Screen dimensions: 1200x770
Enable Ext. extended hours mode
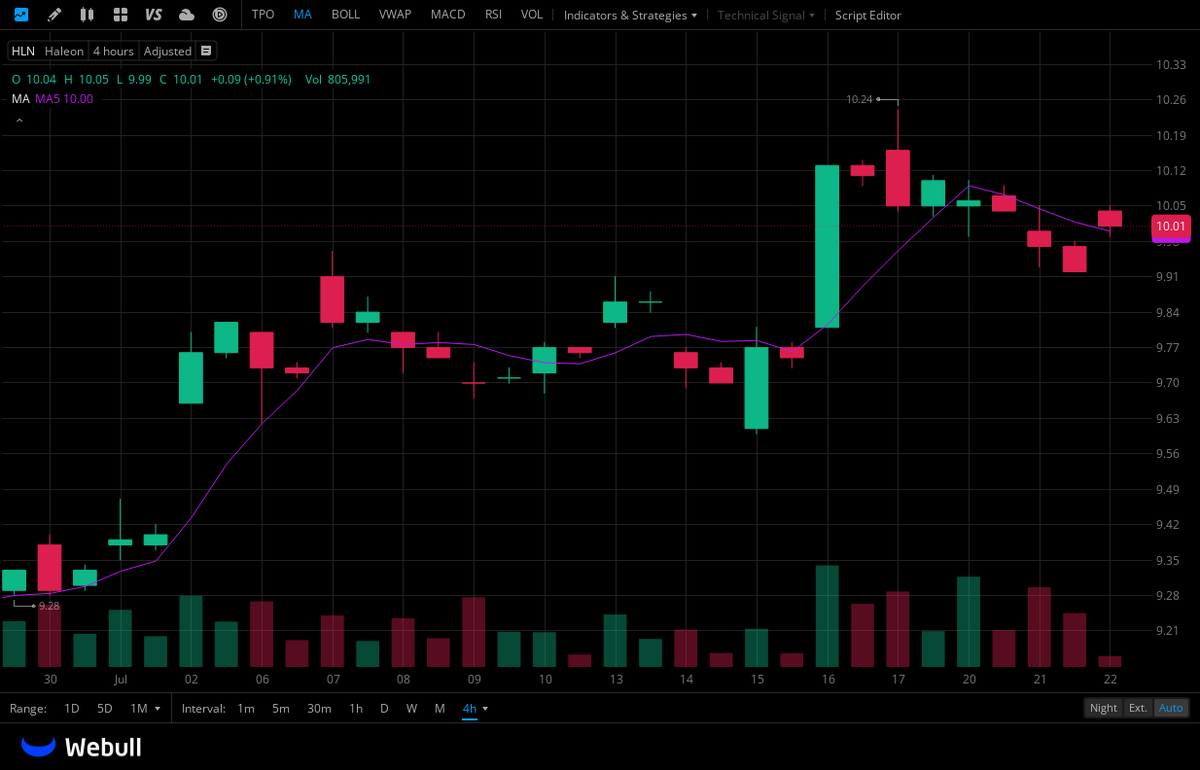click(1138, 708)
